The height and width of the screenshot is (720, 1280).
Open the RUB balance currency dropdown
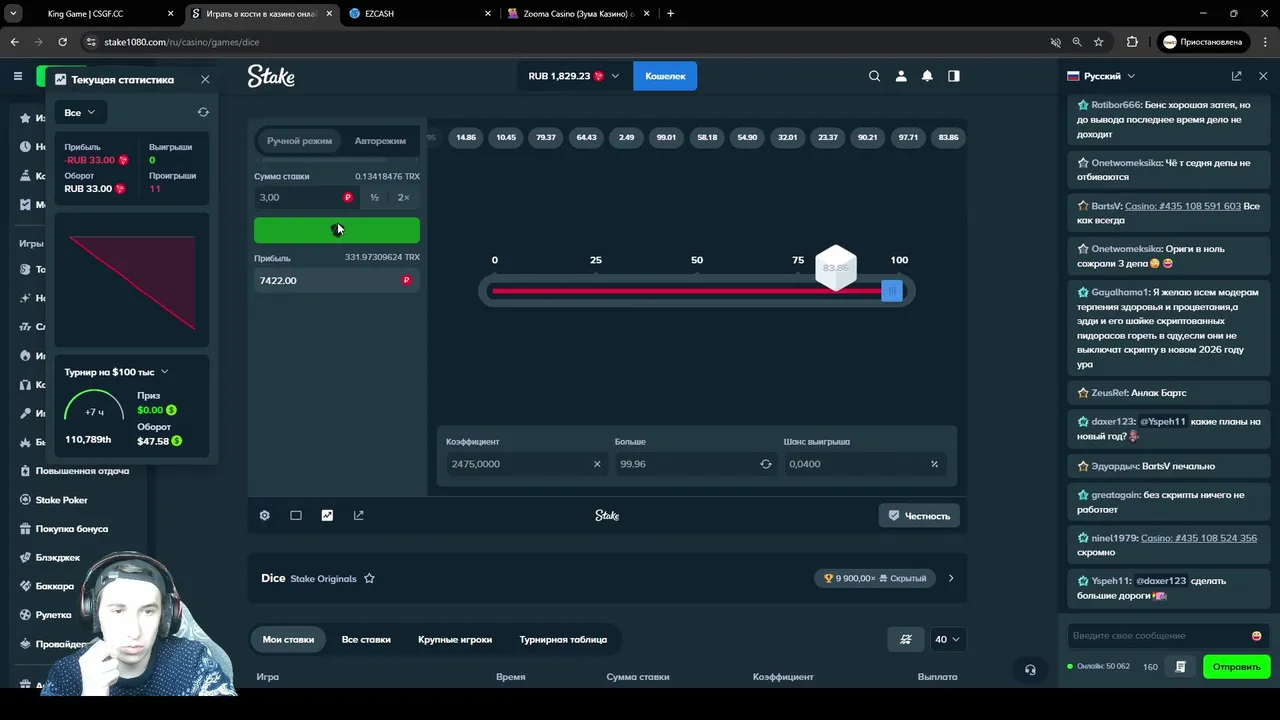(x=574, y=76)
